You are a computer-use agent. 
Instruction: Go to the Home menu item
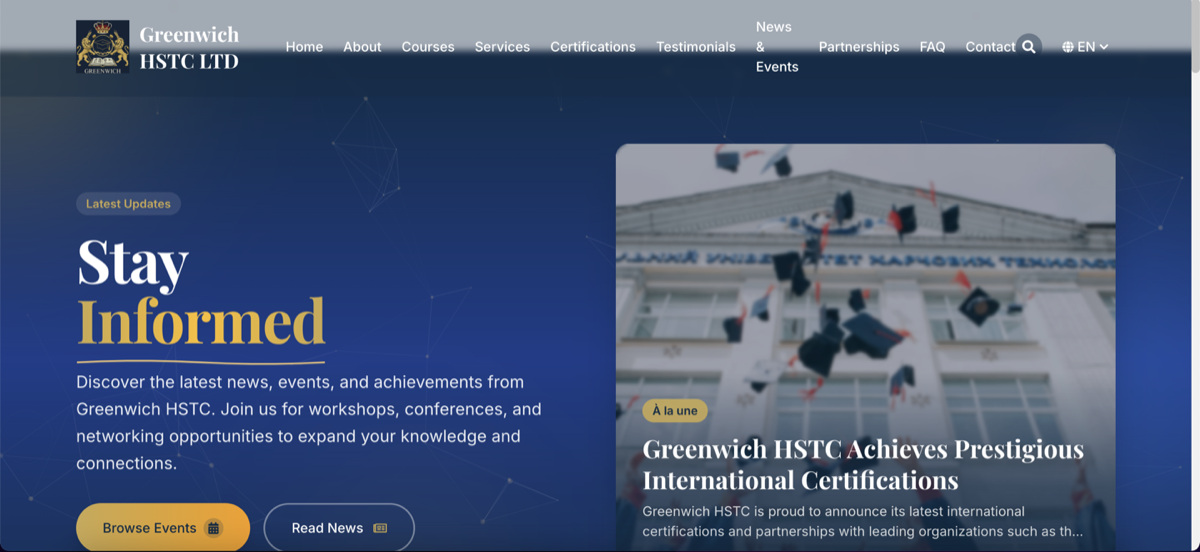[x=304, y=47]
